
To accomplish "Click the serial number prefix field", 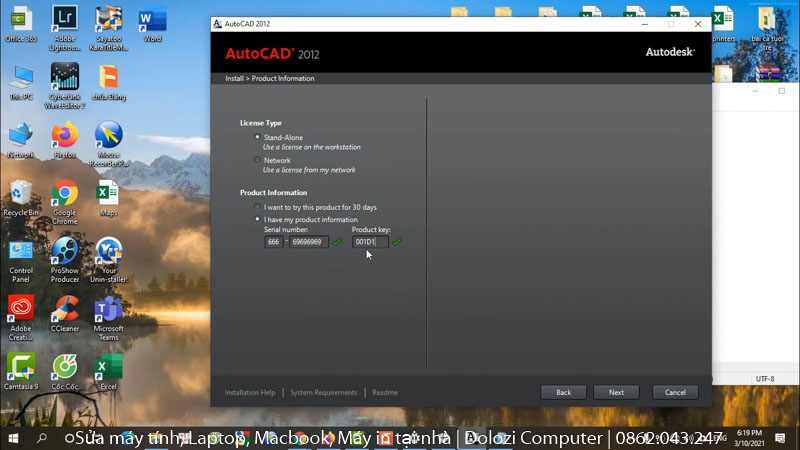I will coord(273,242).
